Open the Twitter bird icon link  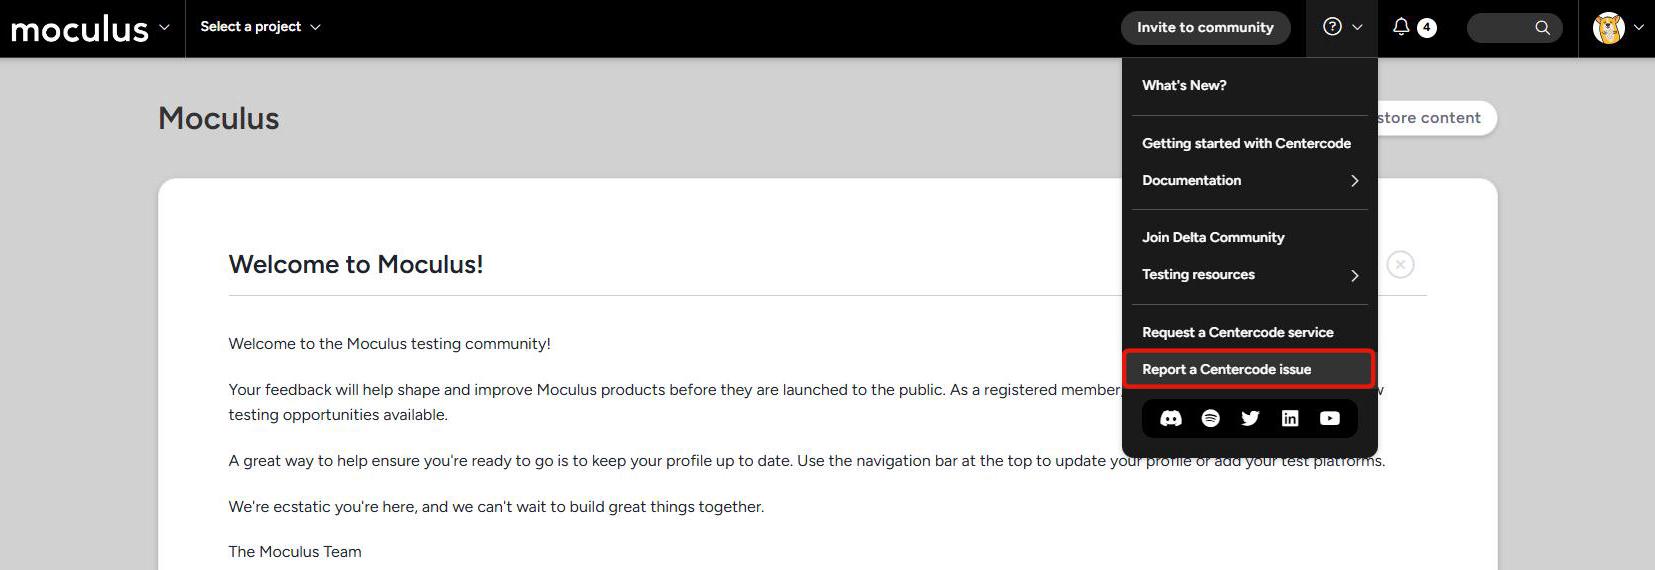[1250, 418]
